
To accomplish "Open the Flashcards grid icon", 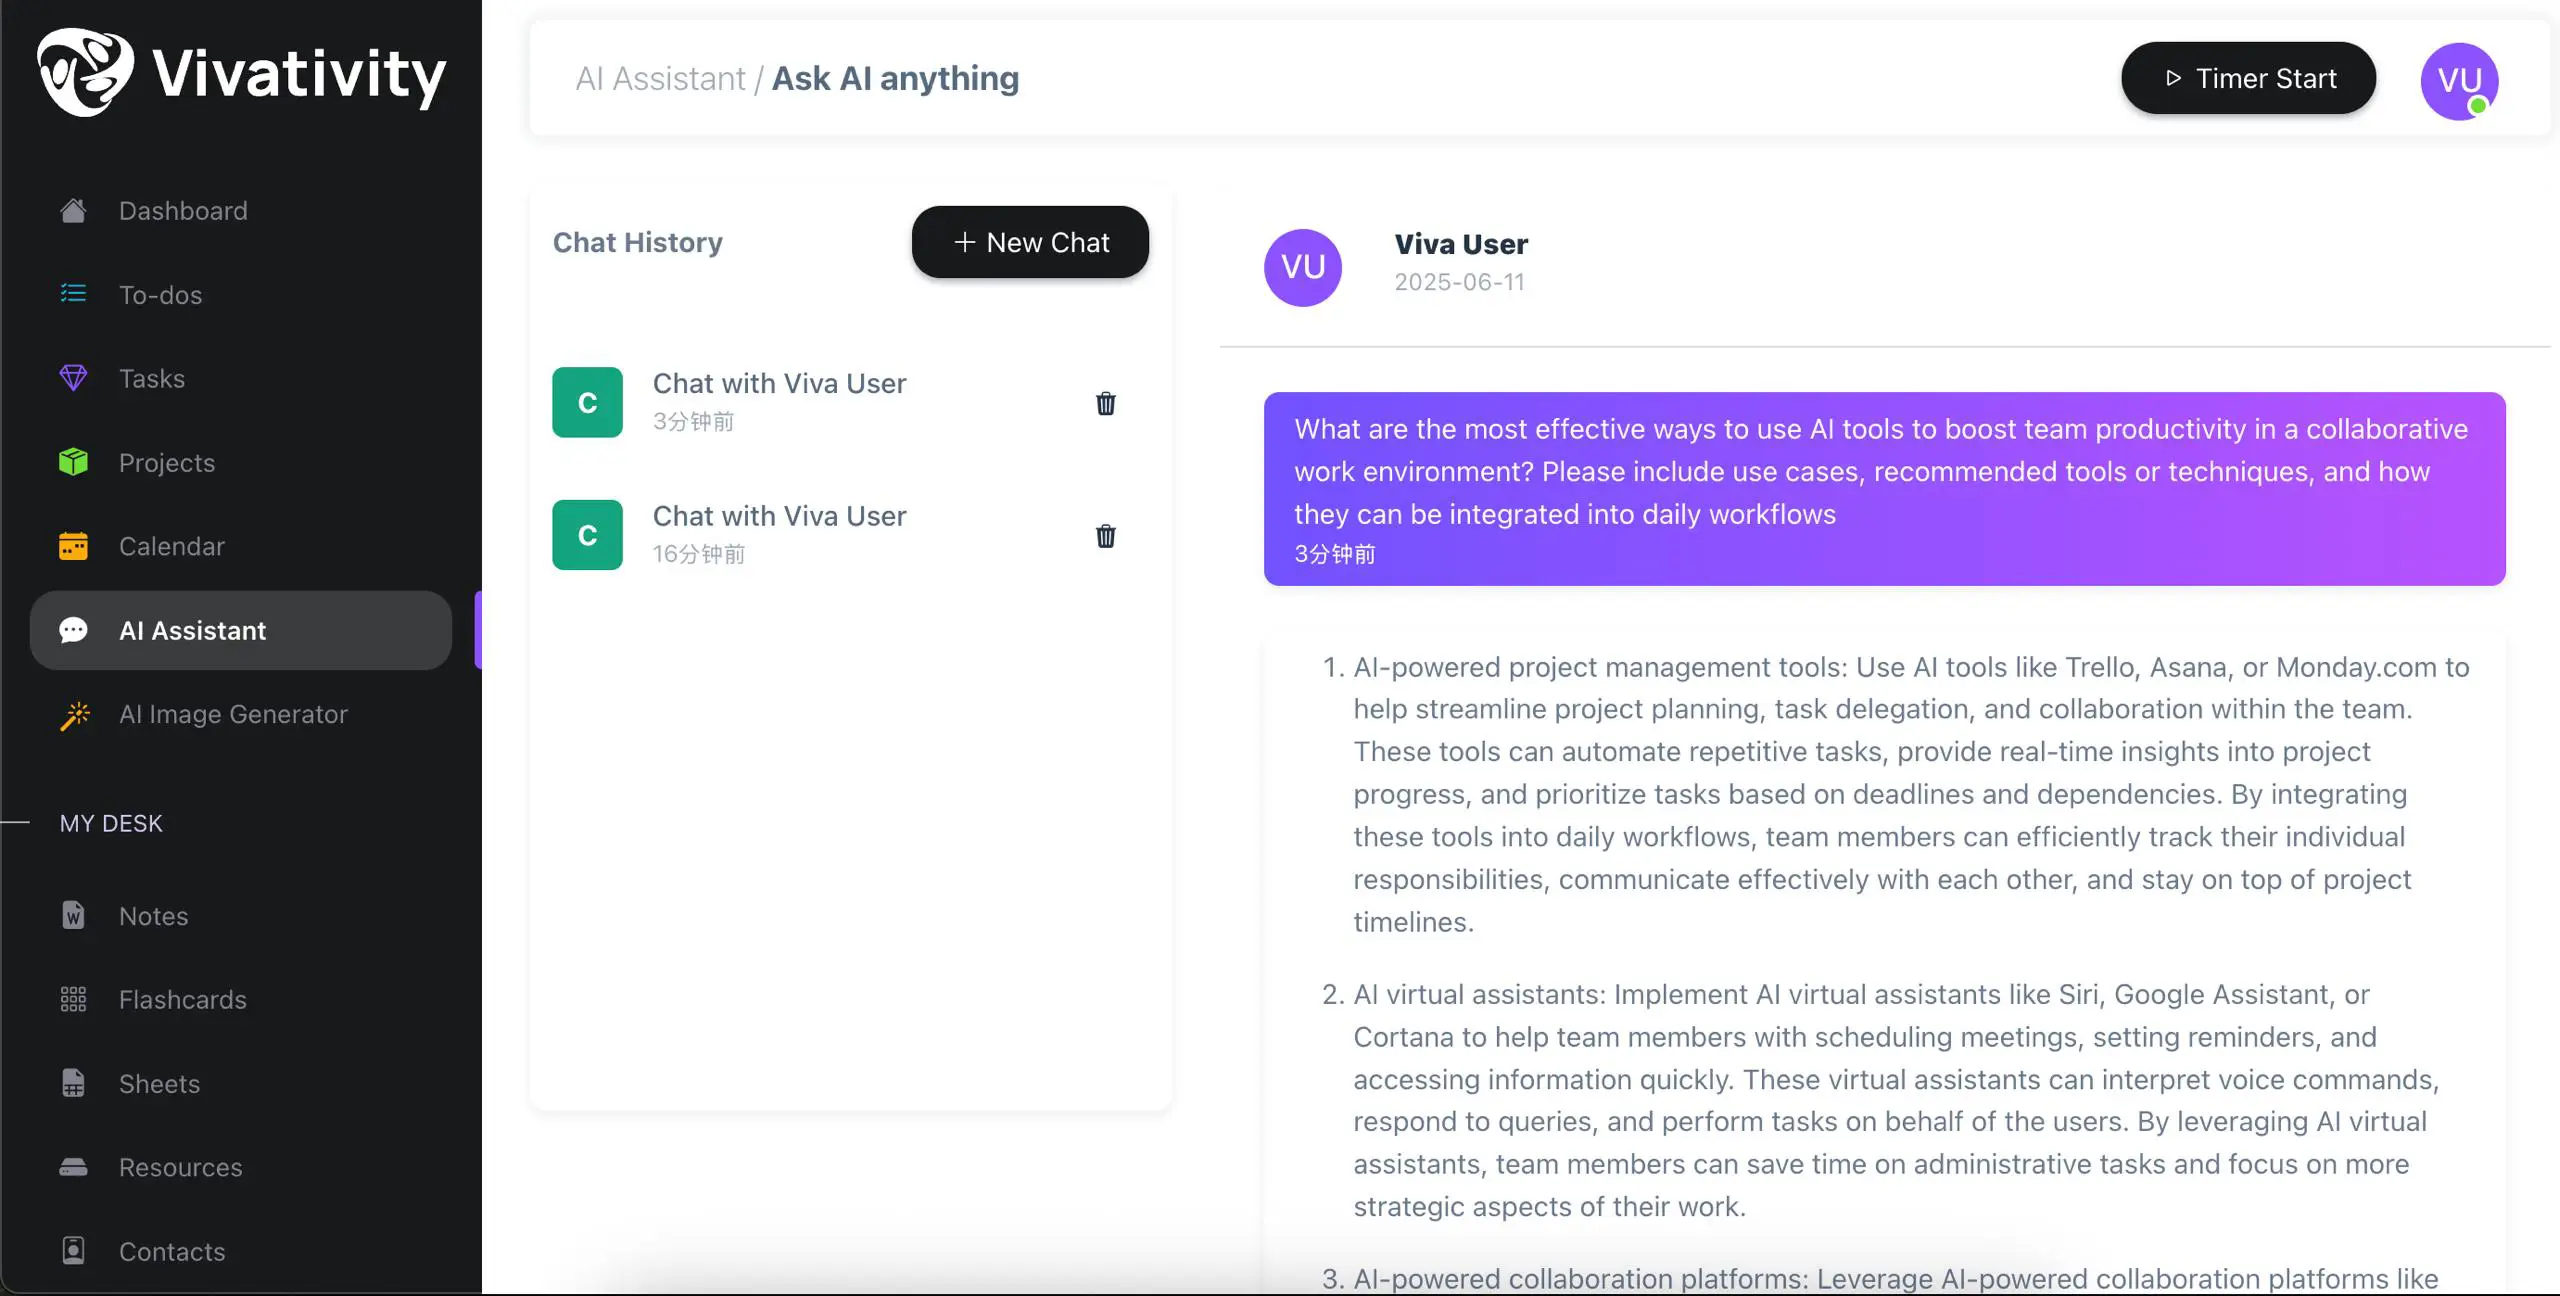I will coord(73,1000).
